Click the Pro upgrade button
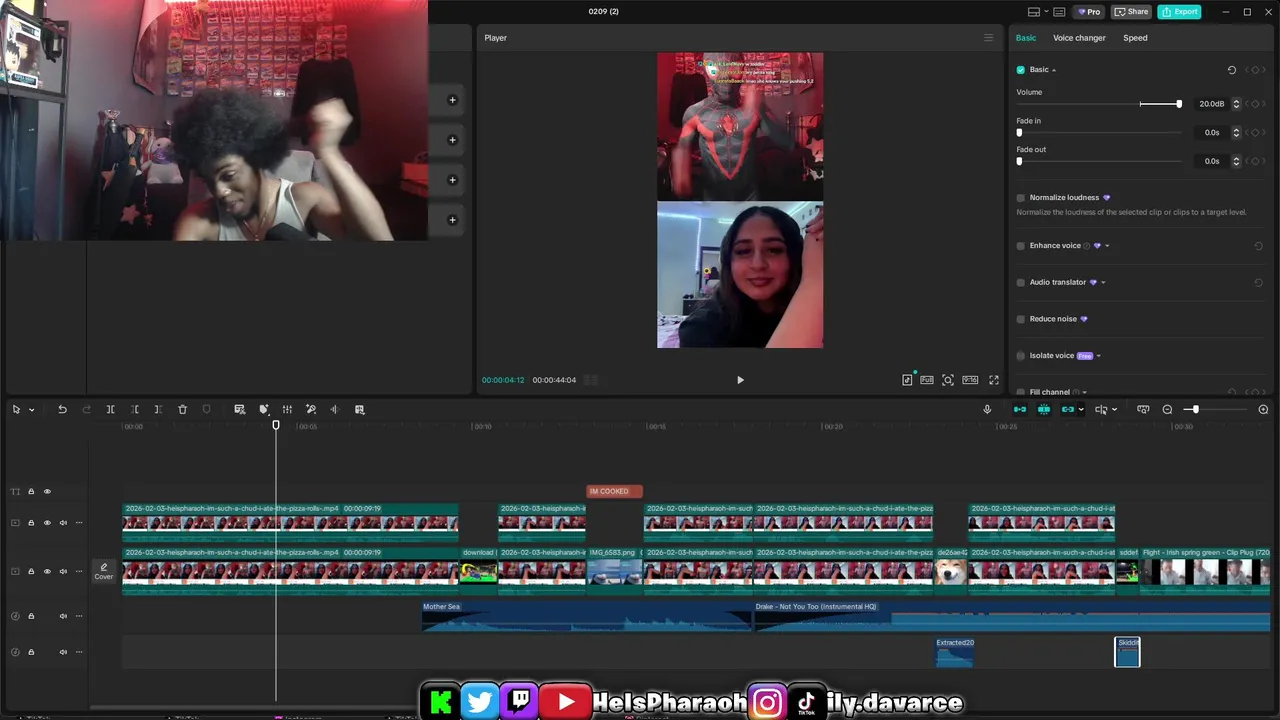This screenshot has width=1280, height=720. (x=1088, y=12)
